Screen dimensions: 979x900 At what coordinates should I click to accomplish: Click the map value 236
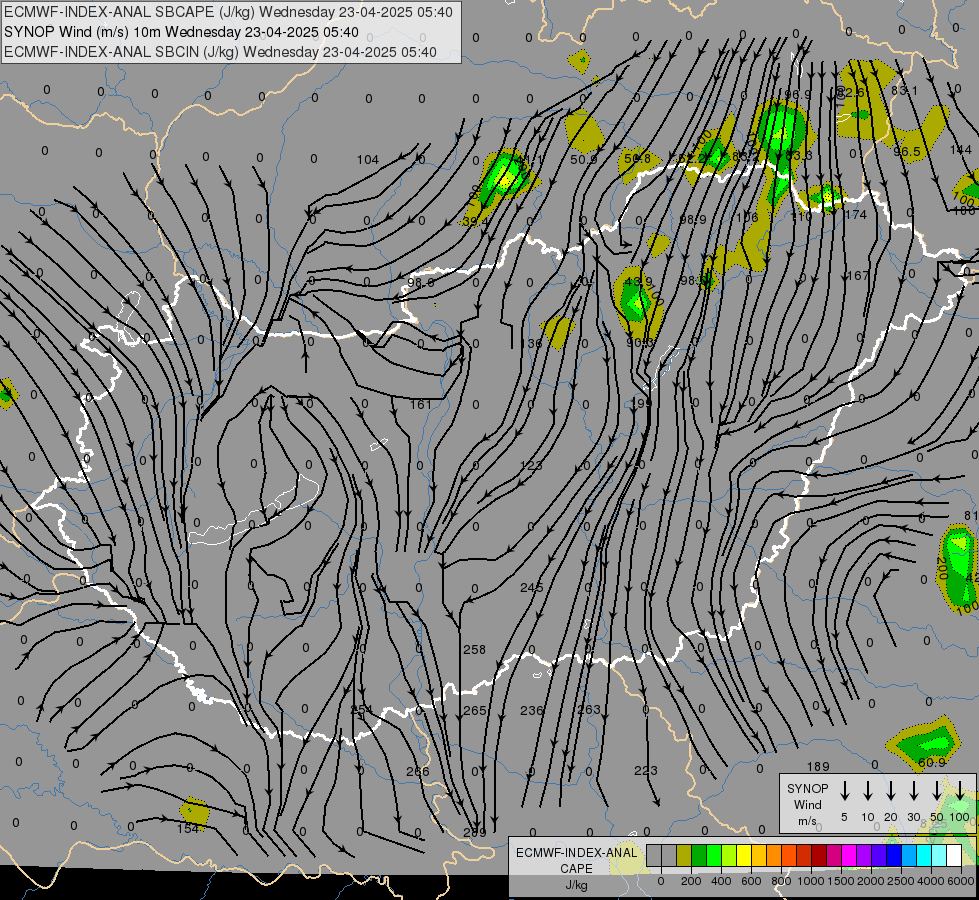pyautogui.click(x=532, y=710)
